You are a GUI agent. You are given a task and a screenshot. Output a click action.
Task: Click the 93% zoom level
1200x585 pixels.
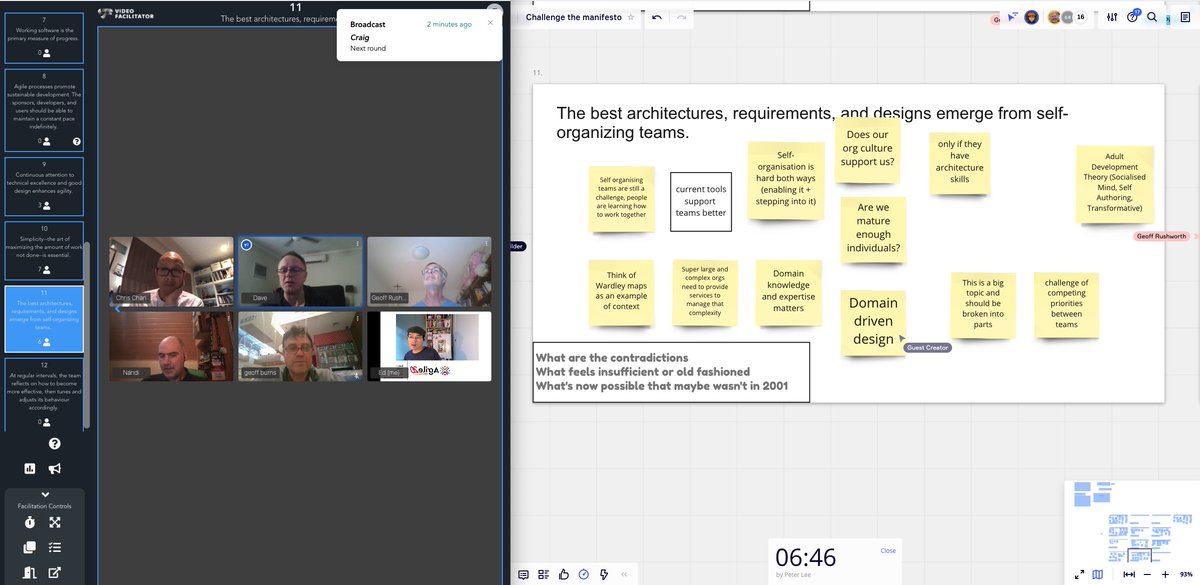[1186, 575]
